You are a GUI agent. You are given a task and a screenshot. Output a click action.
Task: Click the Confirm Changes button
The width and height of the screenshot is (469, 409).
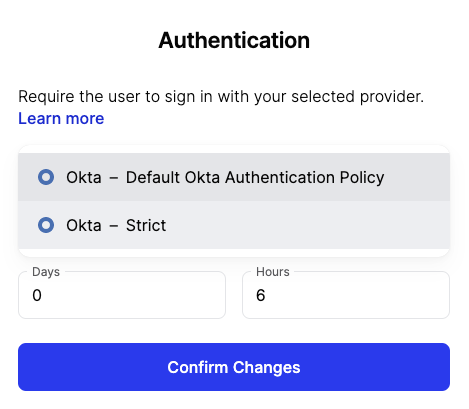pyautogui.click(x=234, y=367)
